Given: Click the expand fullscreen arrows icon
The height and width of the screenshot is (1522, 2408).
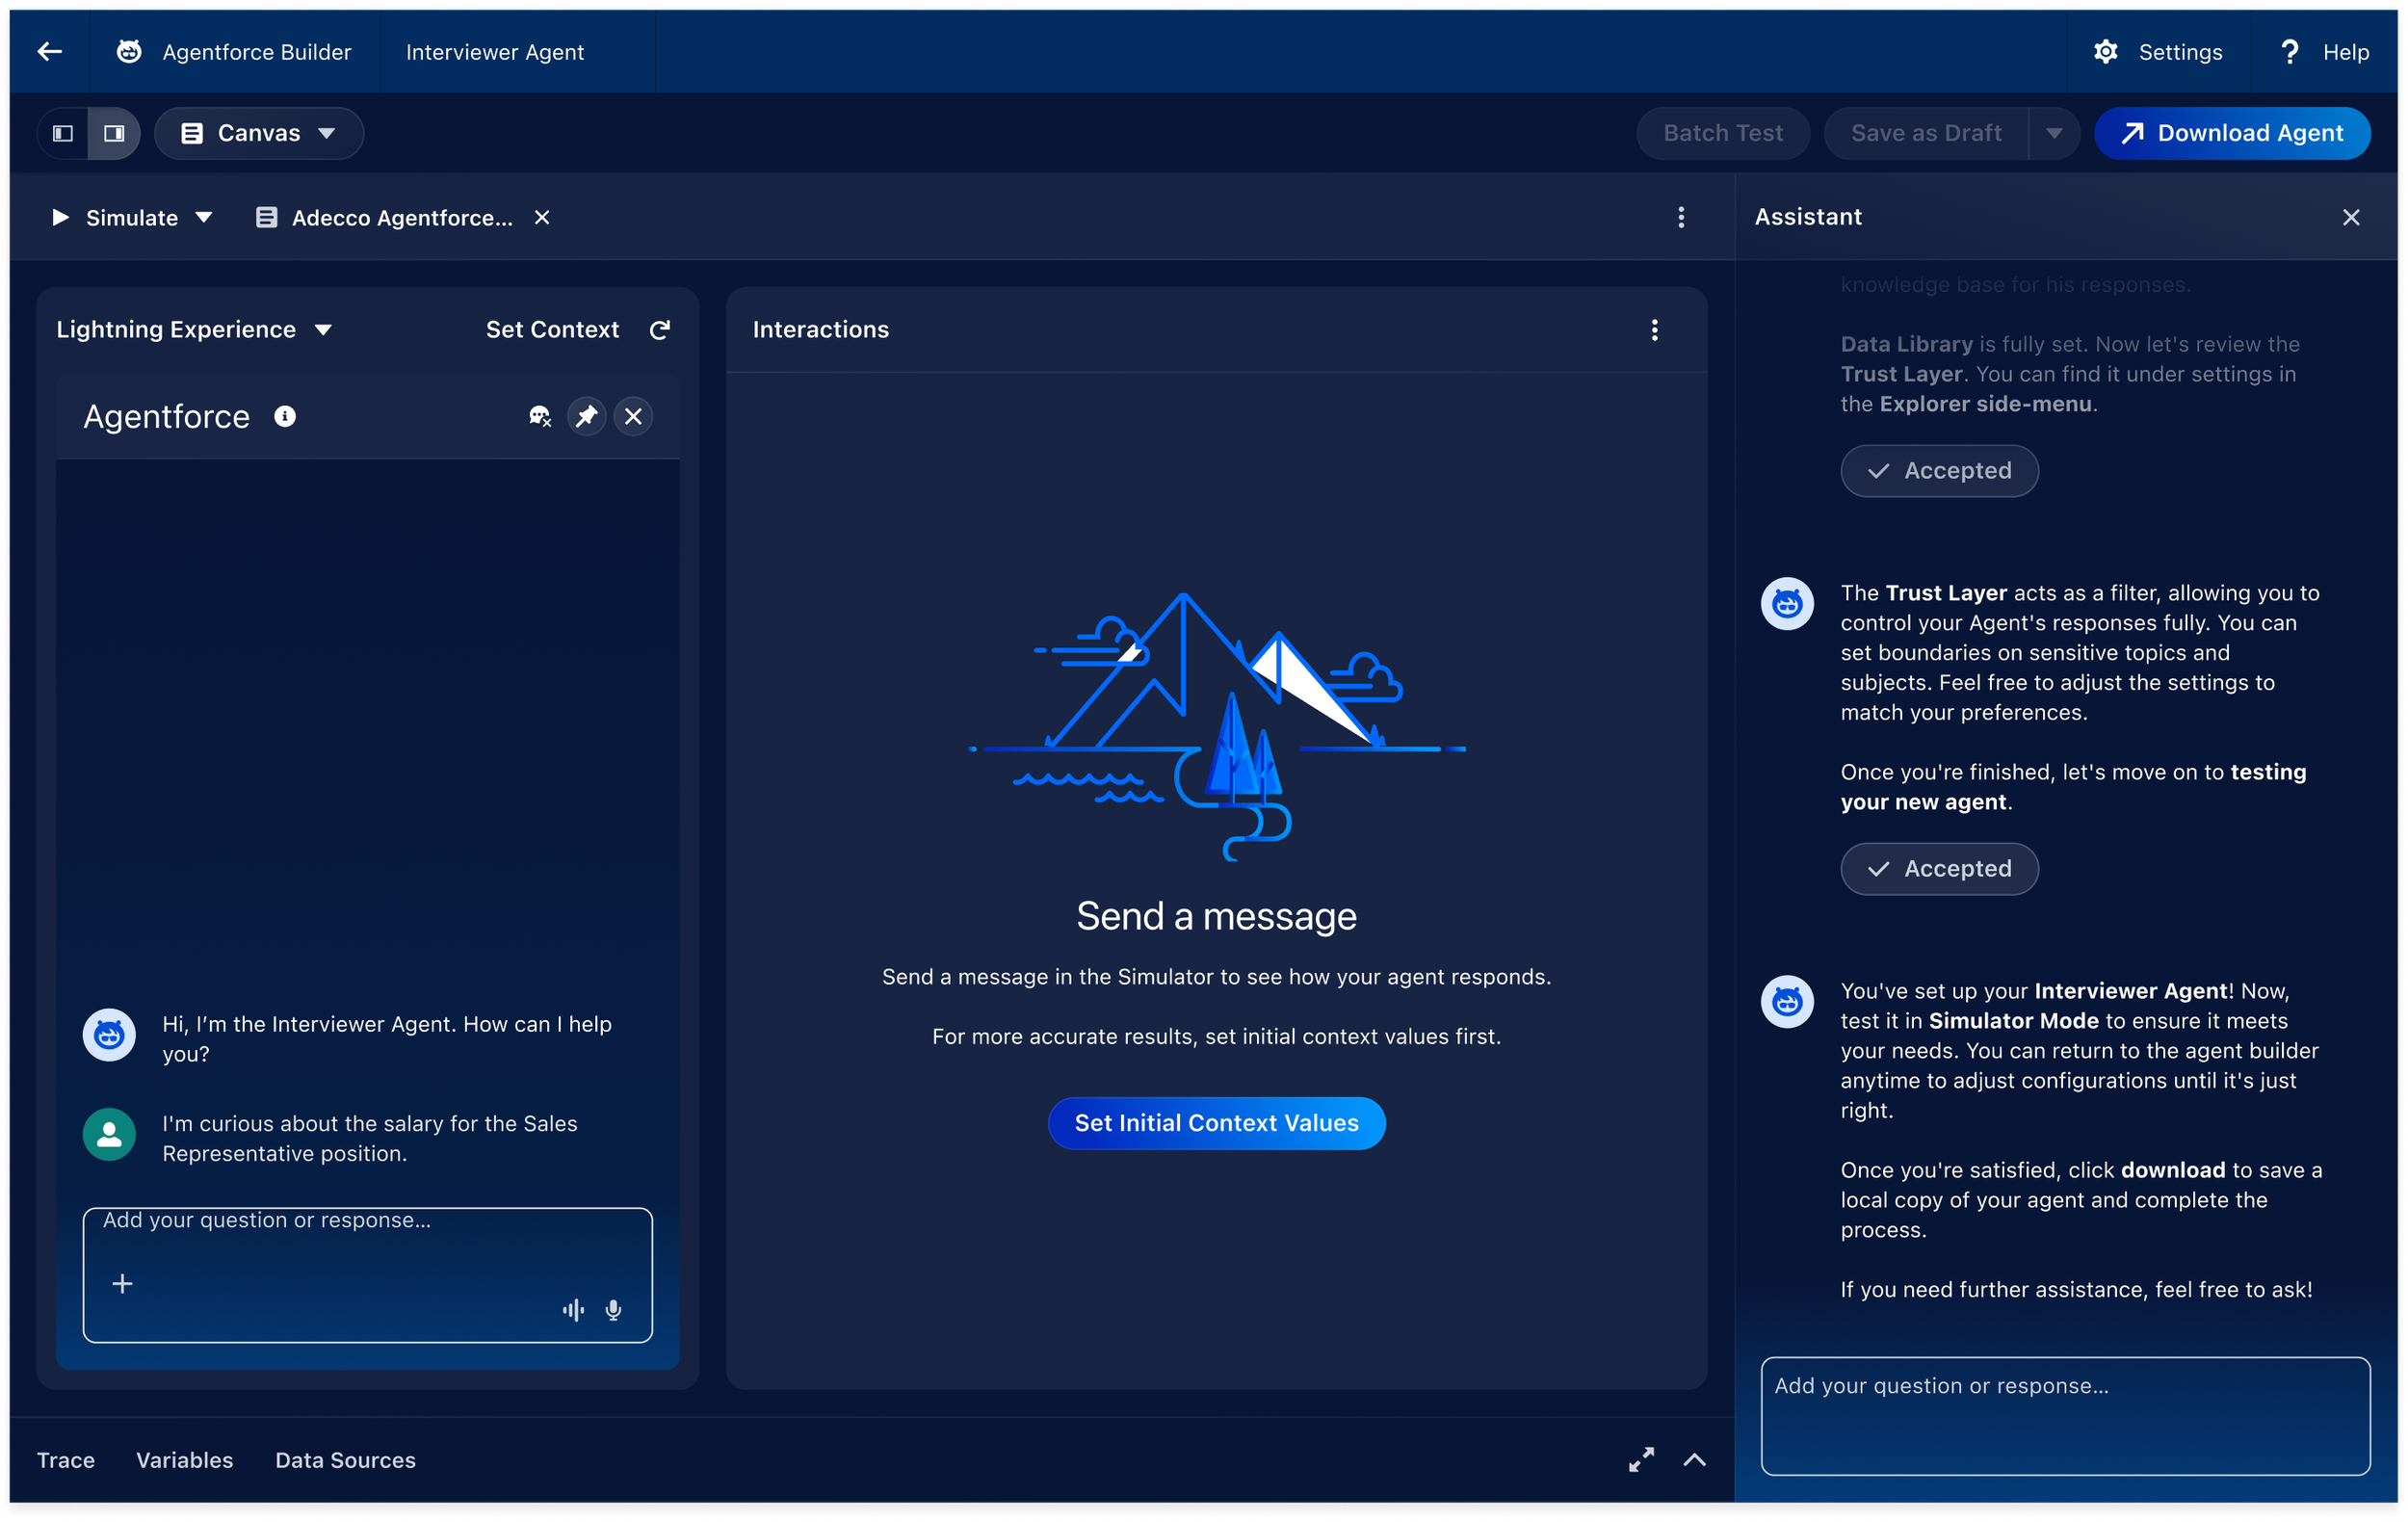Looking at the screenshot, I should (x=1641, y=1460).
